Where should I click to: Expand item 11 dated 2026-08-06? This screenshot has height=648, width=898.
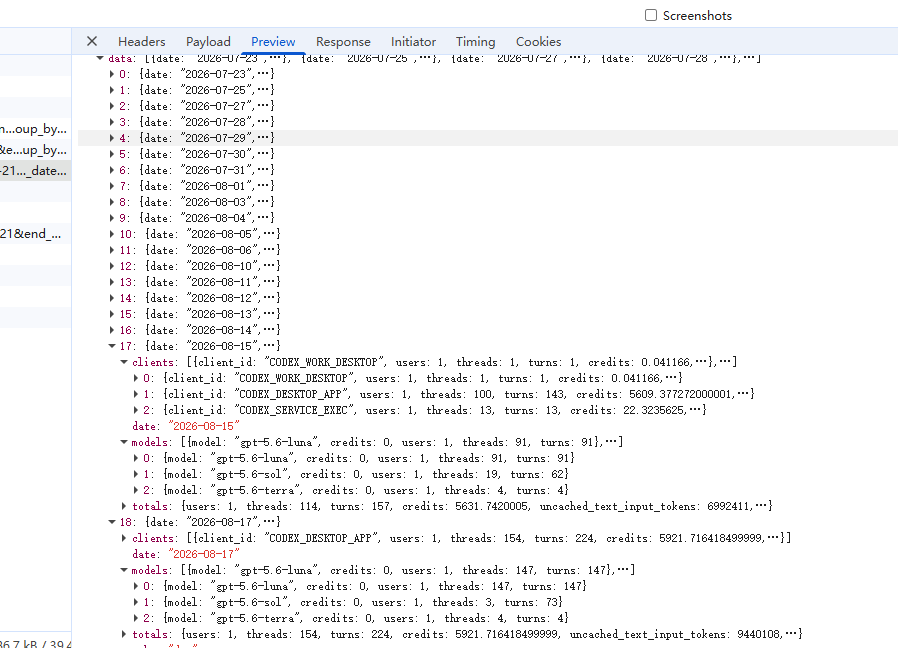click(x=112, y=250)
